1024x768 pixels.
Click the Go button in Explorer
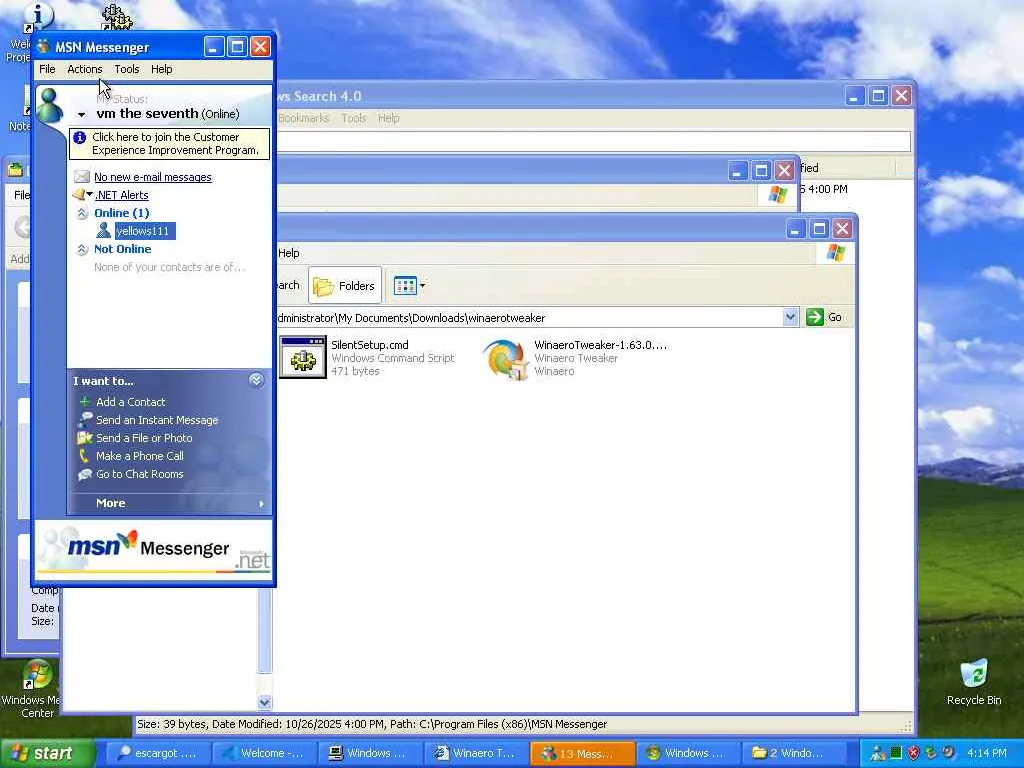[825, 317]
